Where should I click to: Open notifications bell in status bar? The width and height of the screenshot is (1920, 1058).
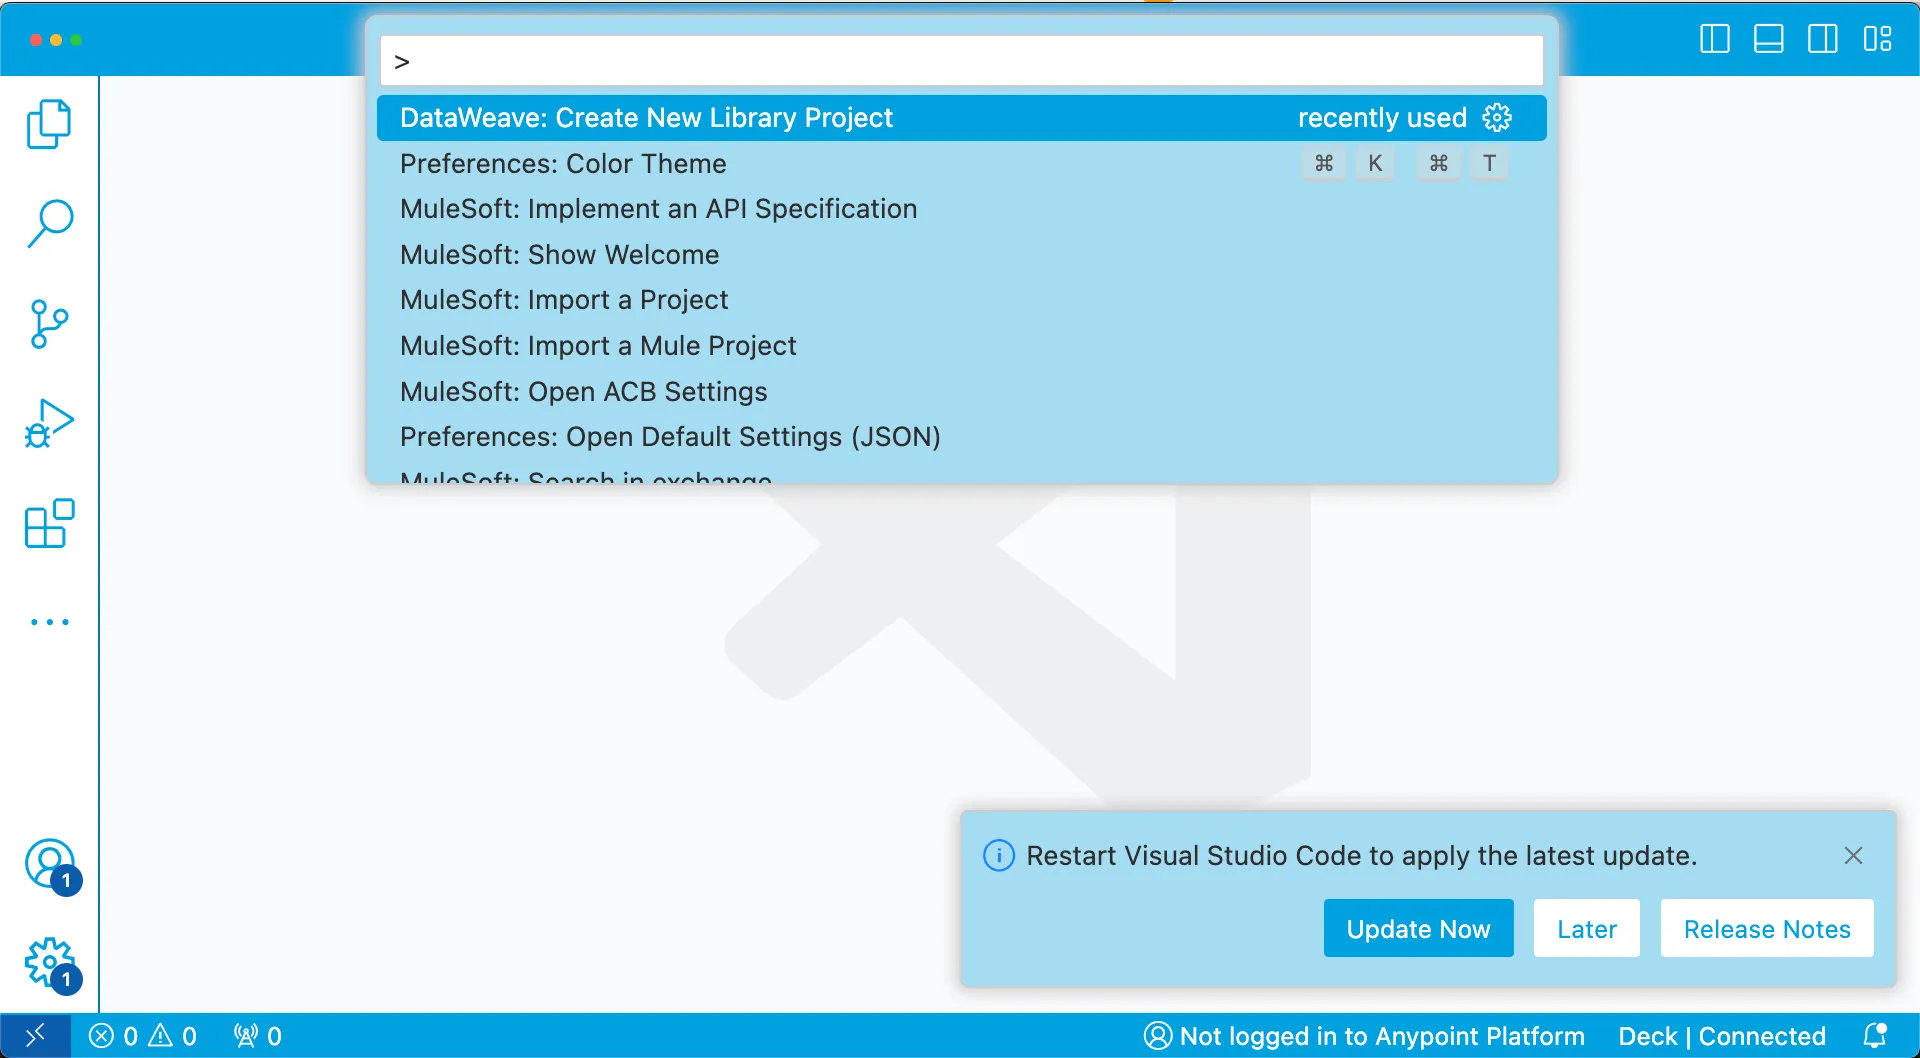point(1875,1036)
